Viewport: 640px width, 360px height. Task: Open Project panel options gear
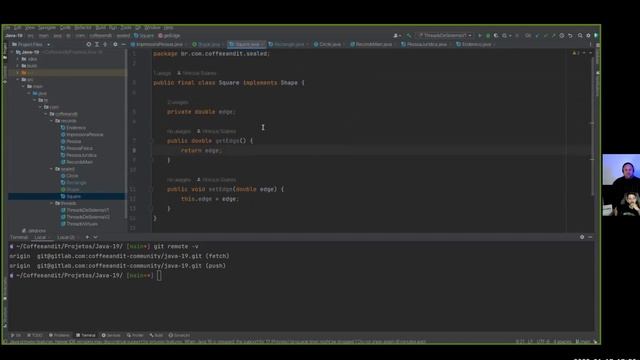coord(115,44)
